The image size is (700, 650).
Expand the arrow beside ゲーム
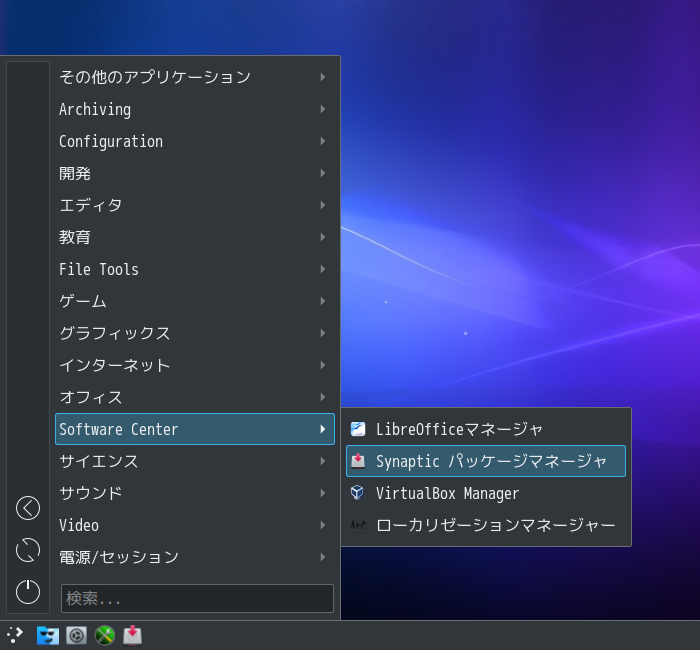(323, 301)
